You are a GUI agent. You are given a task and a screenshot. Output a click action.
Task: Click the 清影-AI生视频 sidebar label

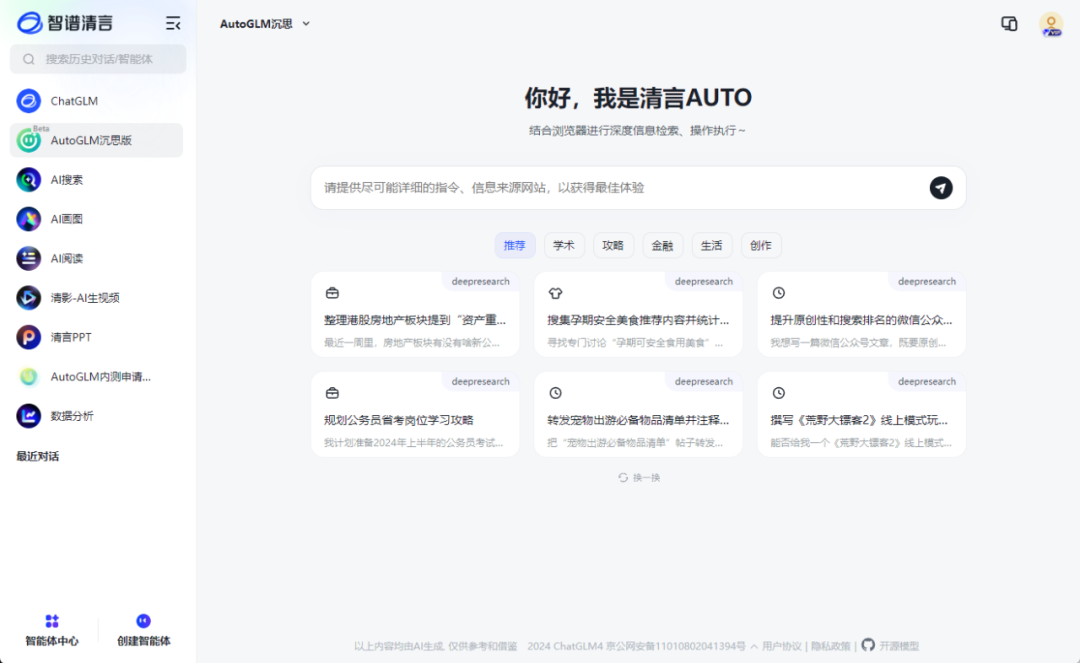pyautogui.click(x=85, y=297)
